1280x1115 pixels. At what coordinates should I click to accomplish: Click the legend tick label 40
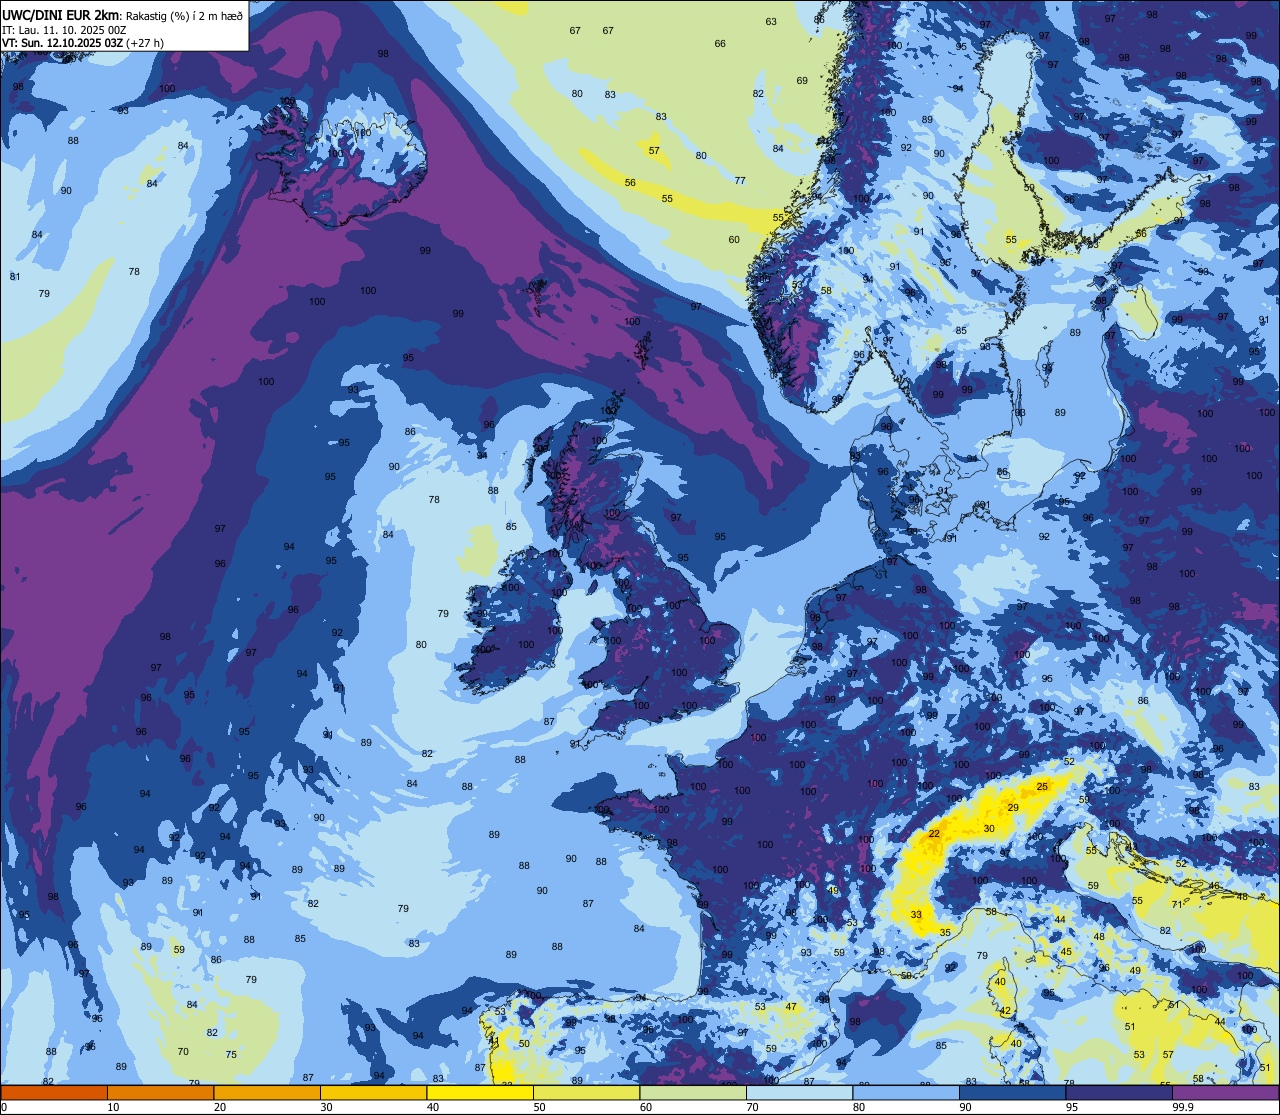[x=432, y=1107]
